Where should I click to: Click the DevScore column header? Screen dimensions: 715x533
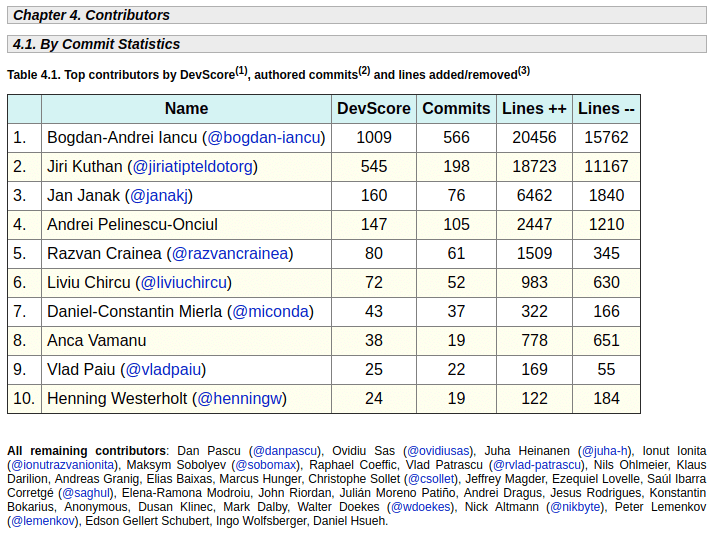point(373,109)
